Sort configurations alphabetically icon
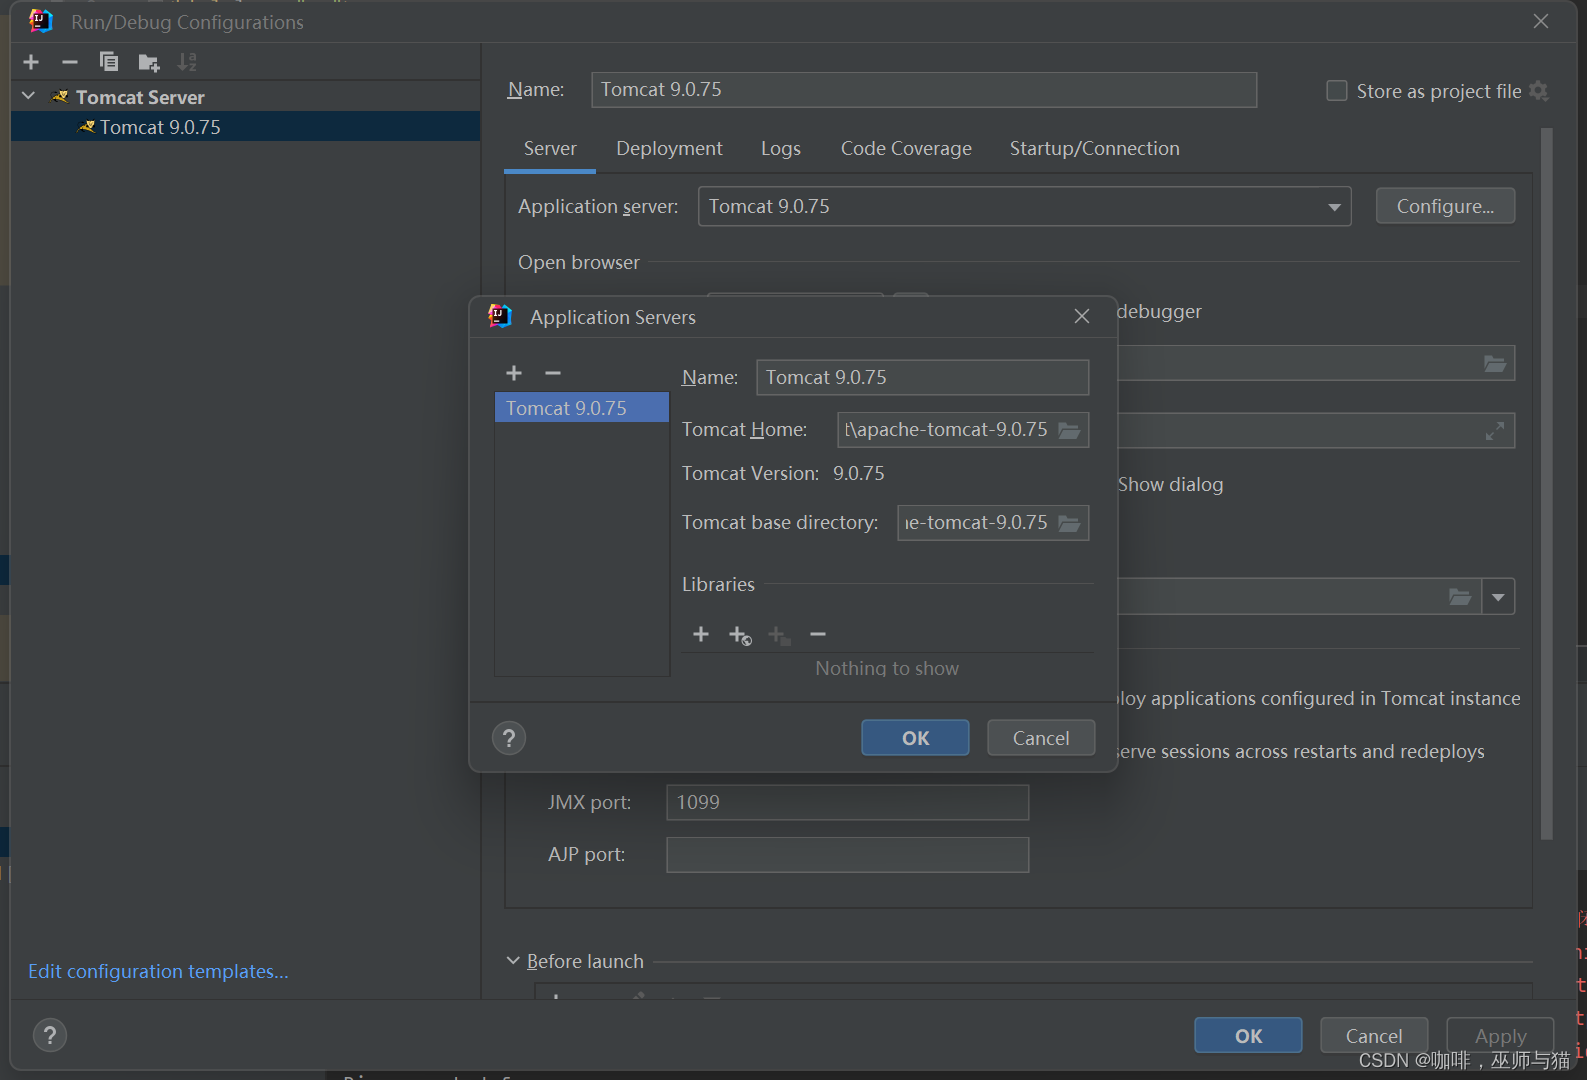The width and height of the screenshot is (1587, 1080). point(187,62)
